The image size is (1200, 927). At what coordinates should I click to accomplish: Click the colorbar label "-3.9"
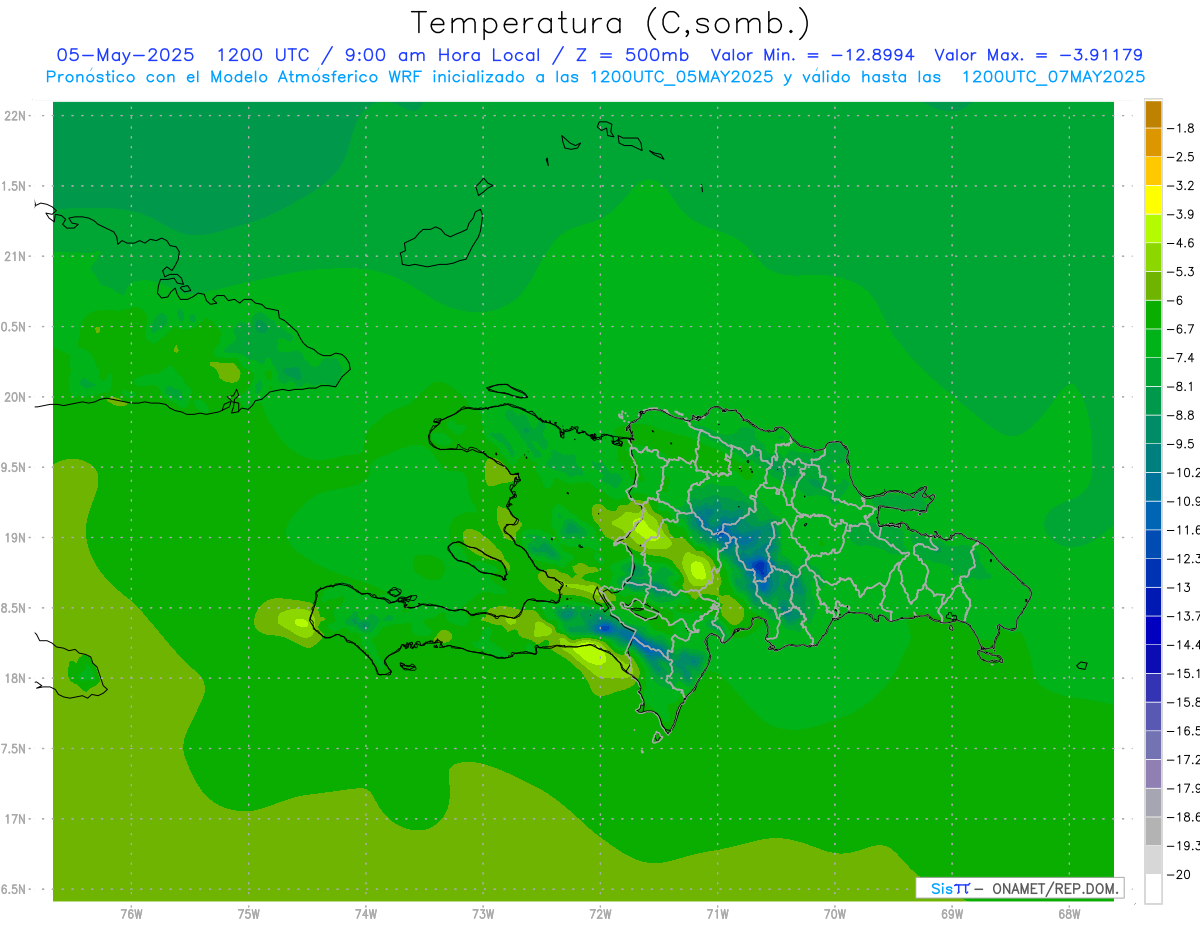pos(1183,214)
